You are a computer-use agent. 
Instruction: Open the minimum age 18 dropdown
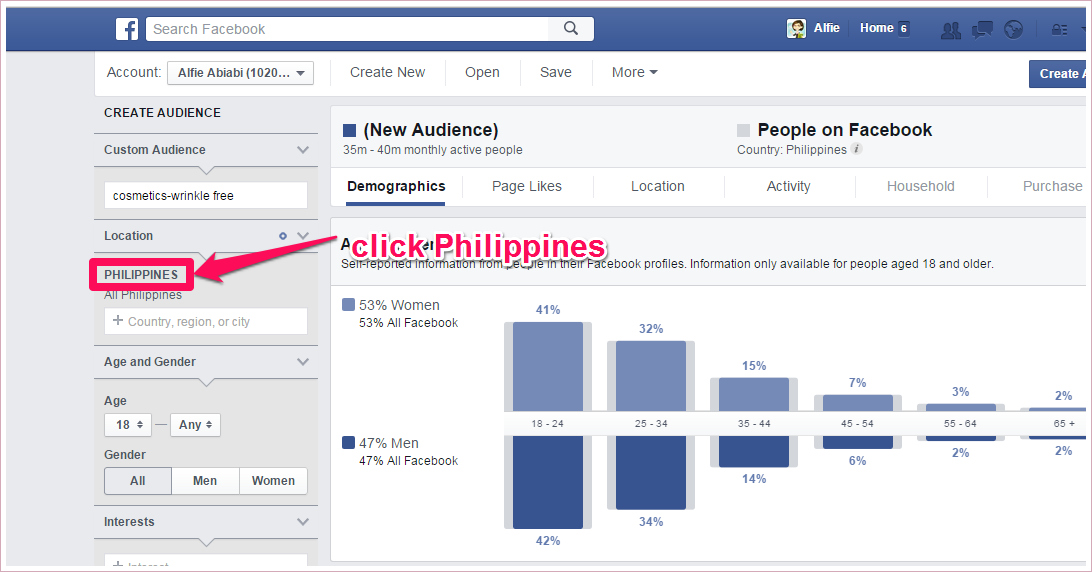point(129,425)
